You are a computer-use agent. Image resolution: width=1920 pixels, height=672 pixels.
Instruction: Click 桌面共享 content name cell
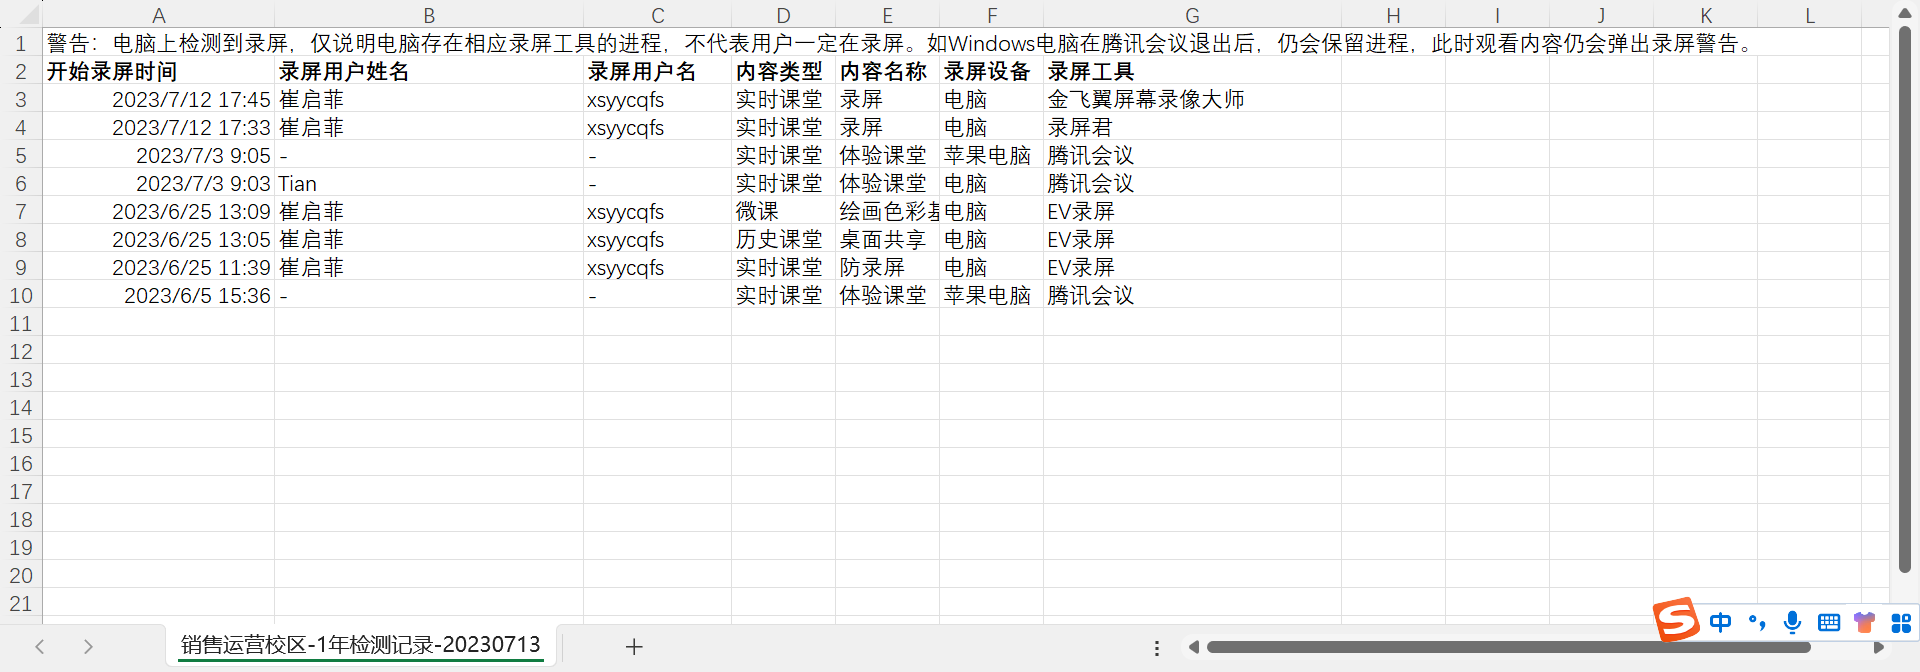887,240
